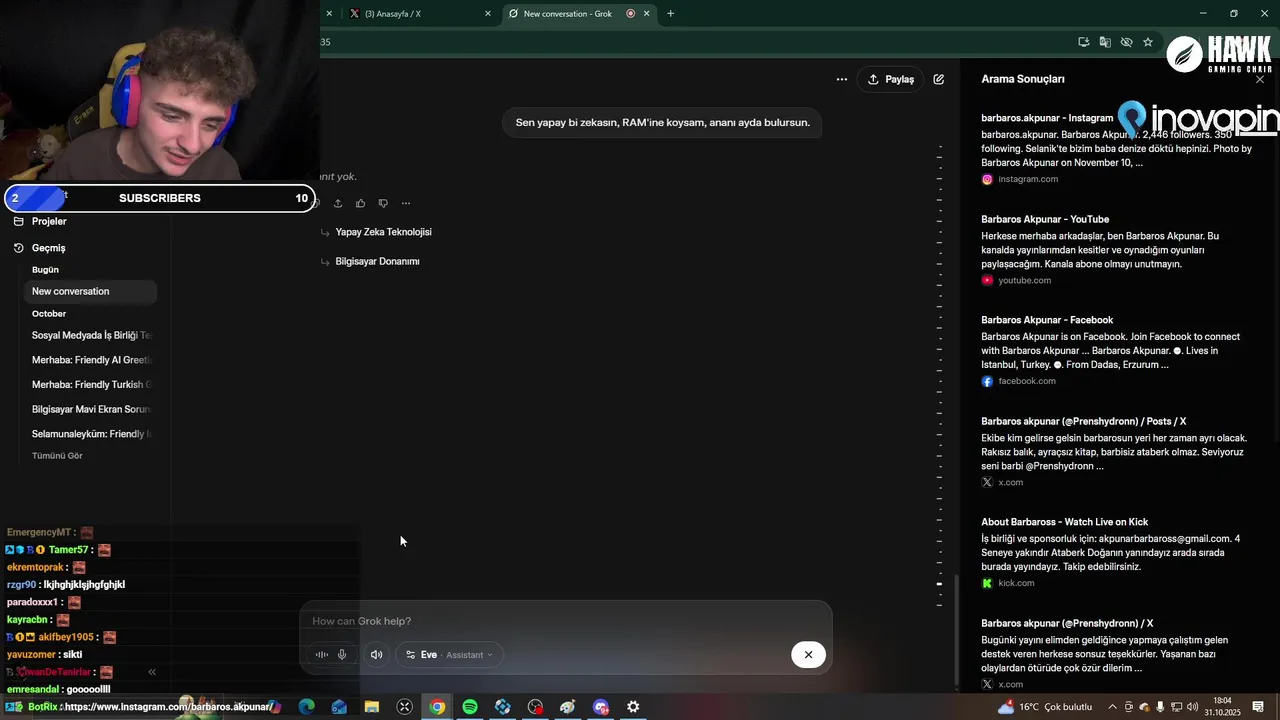The height and width of the screenshot is (720, 1280).
Task: Dislike the Grok response
Action: tap(383, 204)
